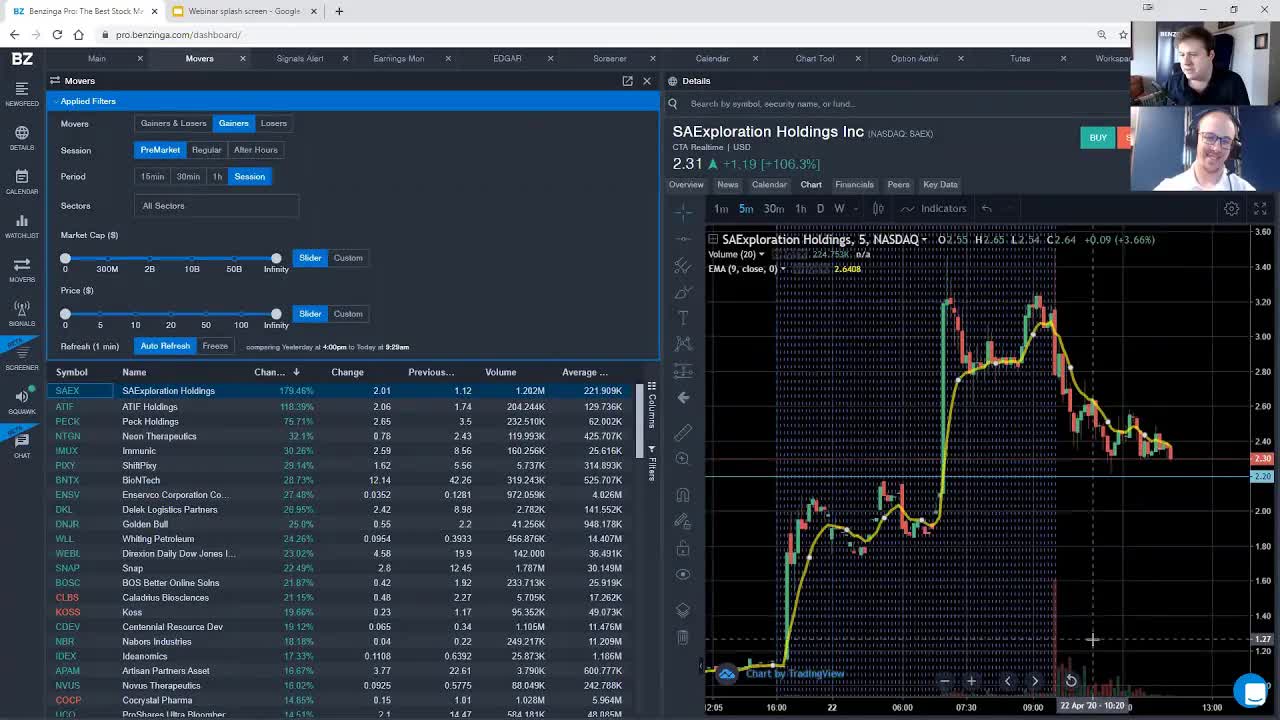
Task: Click the green BUY button
Action: (1098, 138)
